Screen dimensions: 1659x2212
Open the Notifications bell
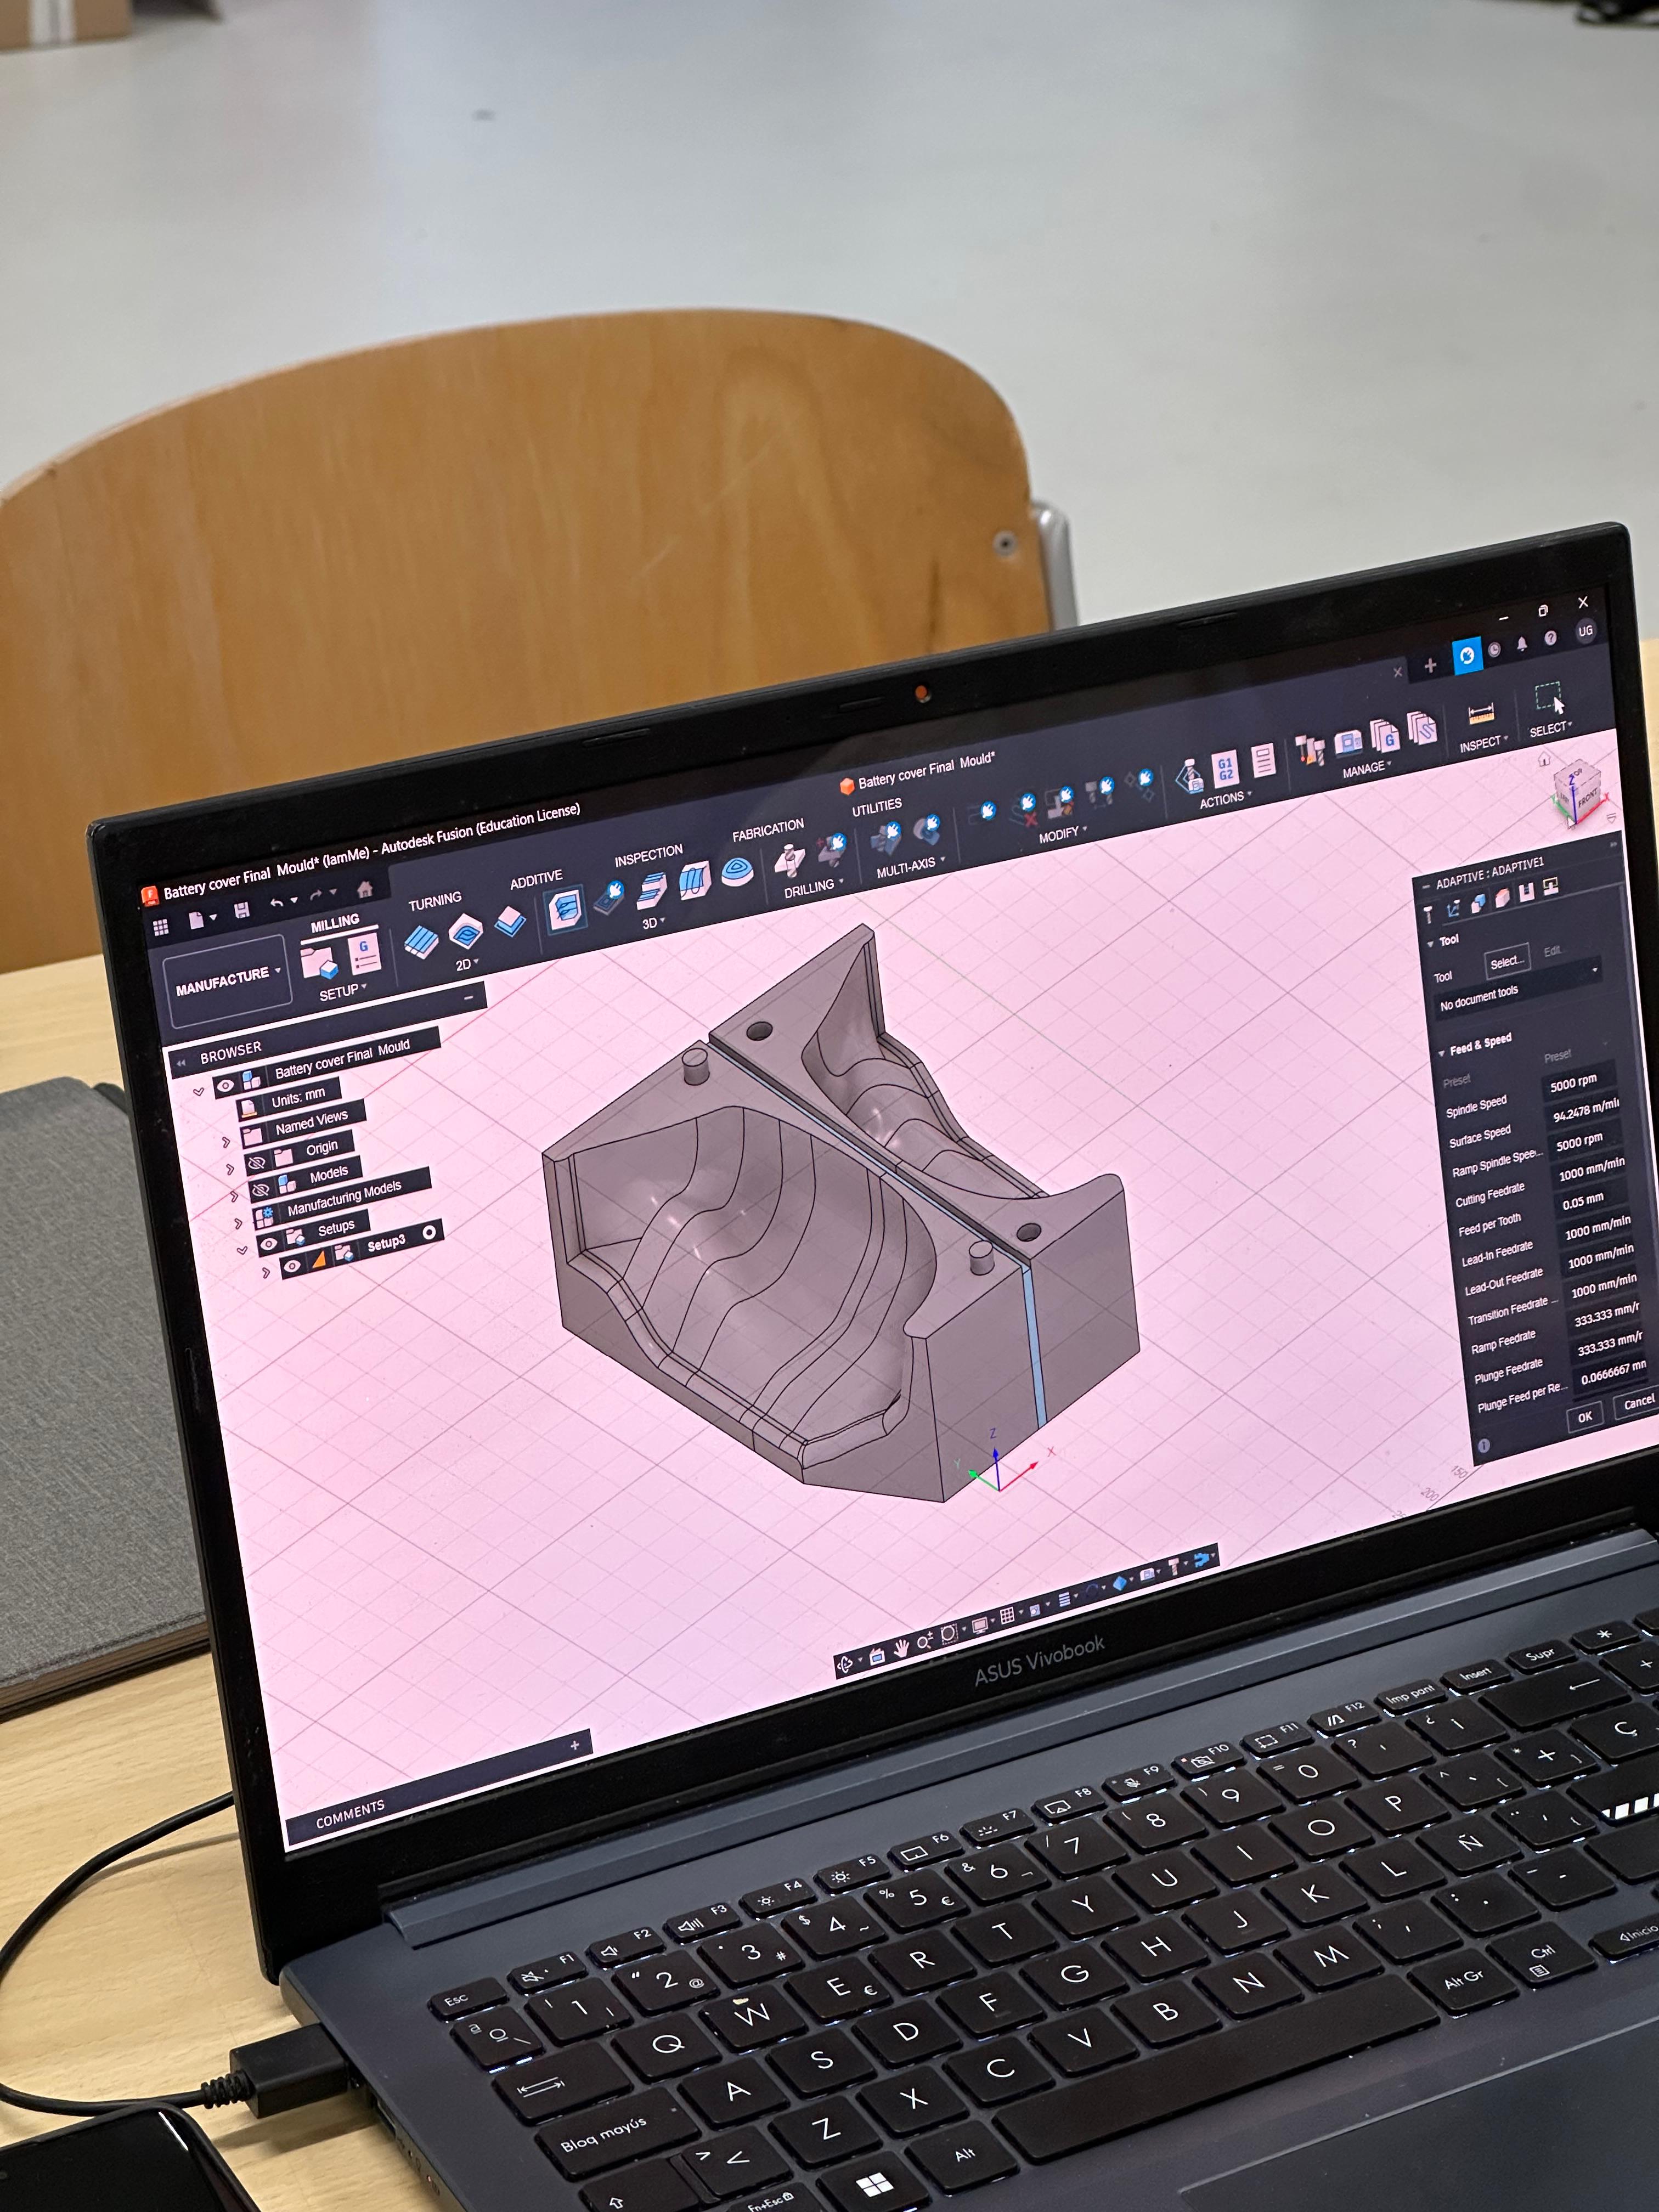[x=1522, y=644]
